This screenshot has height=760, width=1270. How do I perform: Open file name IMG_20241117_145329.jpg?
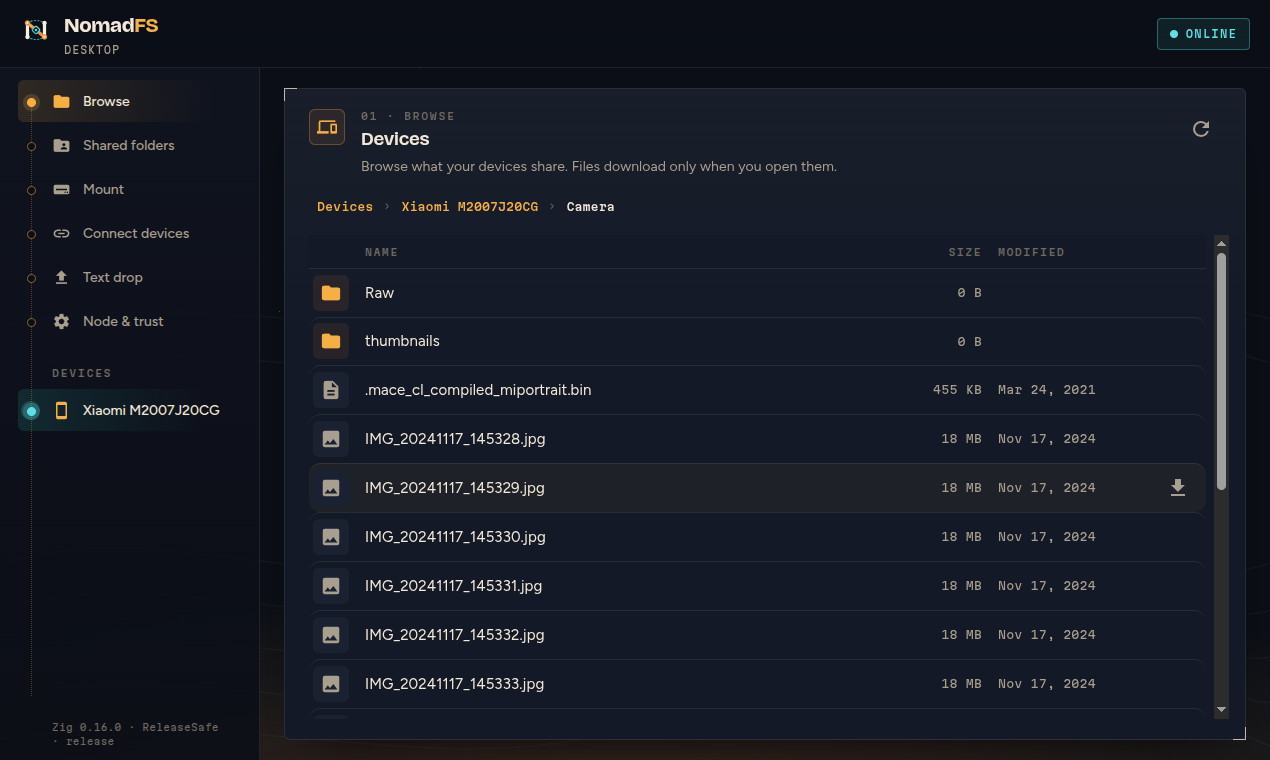click(455, 487)
